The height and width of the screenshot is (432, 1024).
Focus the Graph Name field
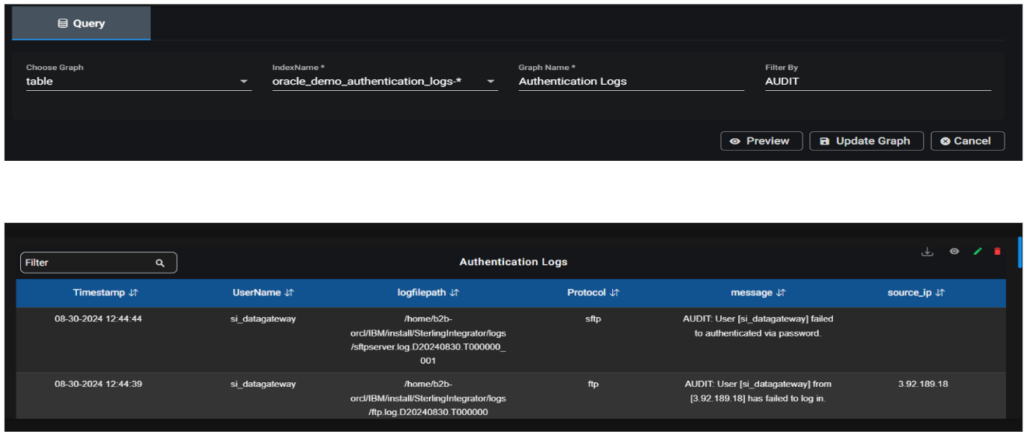(631, 82)
